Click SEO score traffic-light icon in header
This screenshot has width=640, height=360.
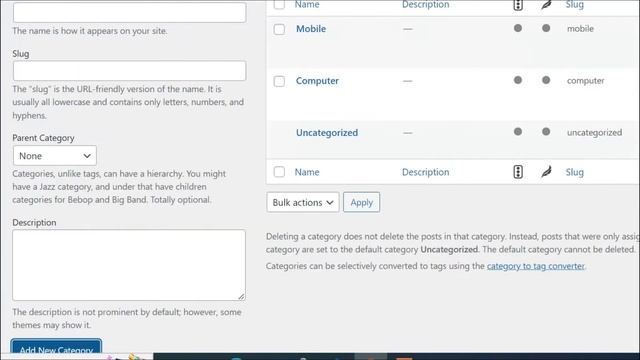[518, 4]
